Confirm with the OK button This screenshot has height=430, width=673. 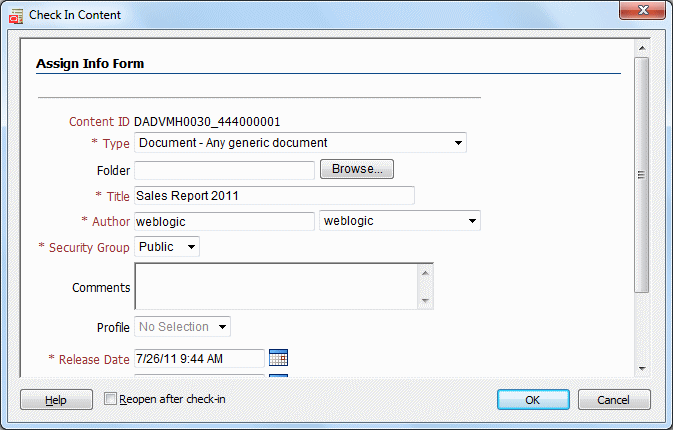(x=533, y=400)
